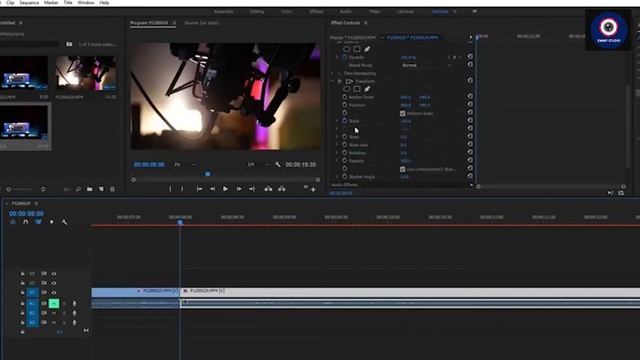Select the P1280629.MP4 thumbnail in Project panel
The width and height of the screenshot is (640, 360).
[86, 73]
